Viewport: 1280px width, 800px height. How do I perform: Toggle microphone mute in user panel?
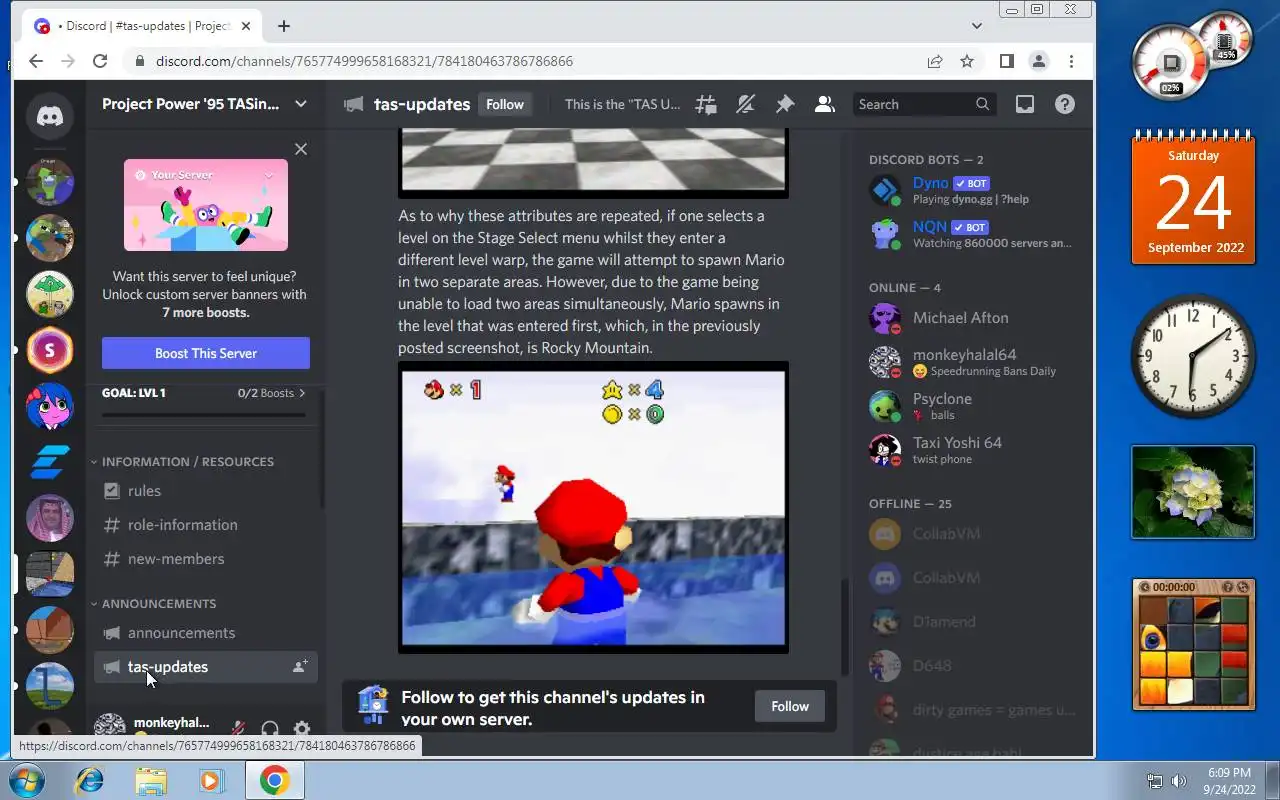tap(239, 730)
